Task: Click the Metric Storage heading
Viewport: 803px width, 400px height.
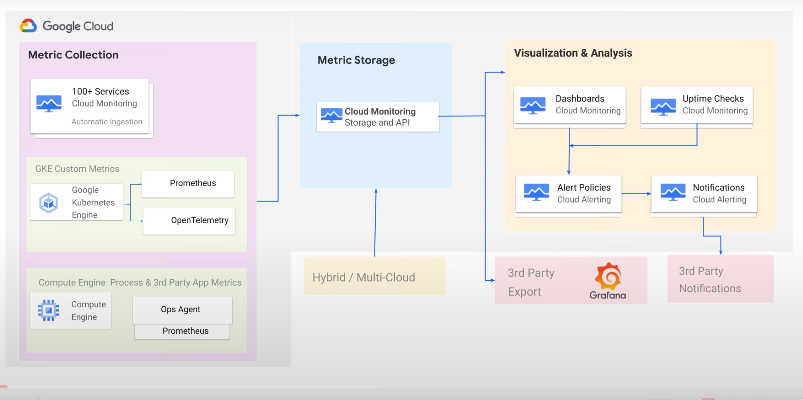Action: click(356, 60)
